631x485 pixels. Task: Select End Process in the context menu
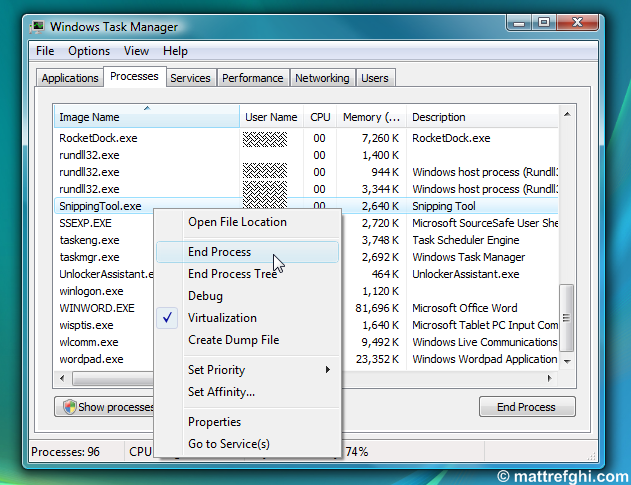click(247, 252)
